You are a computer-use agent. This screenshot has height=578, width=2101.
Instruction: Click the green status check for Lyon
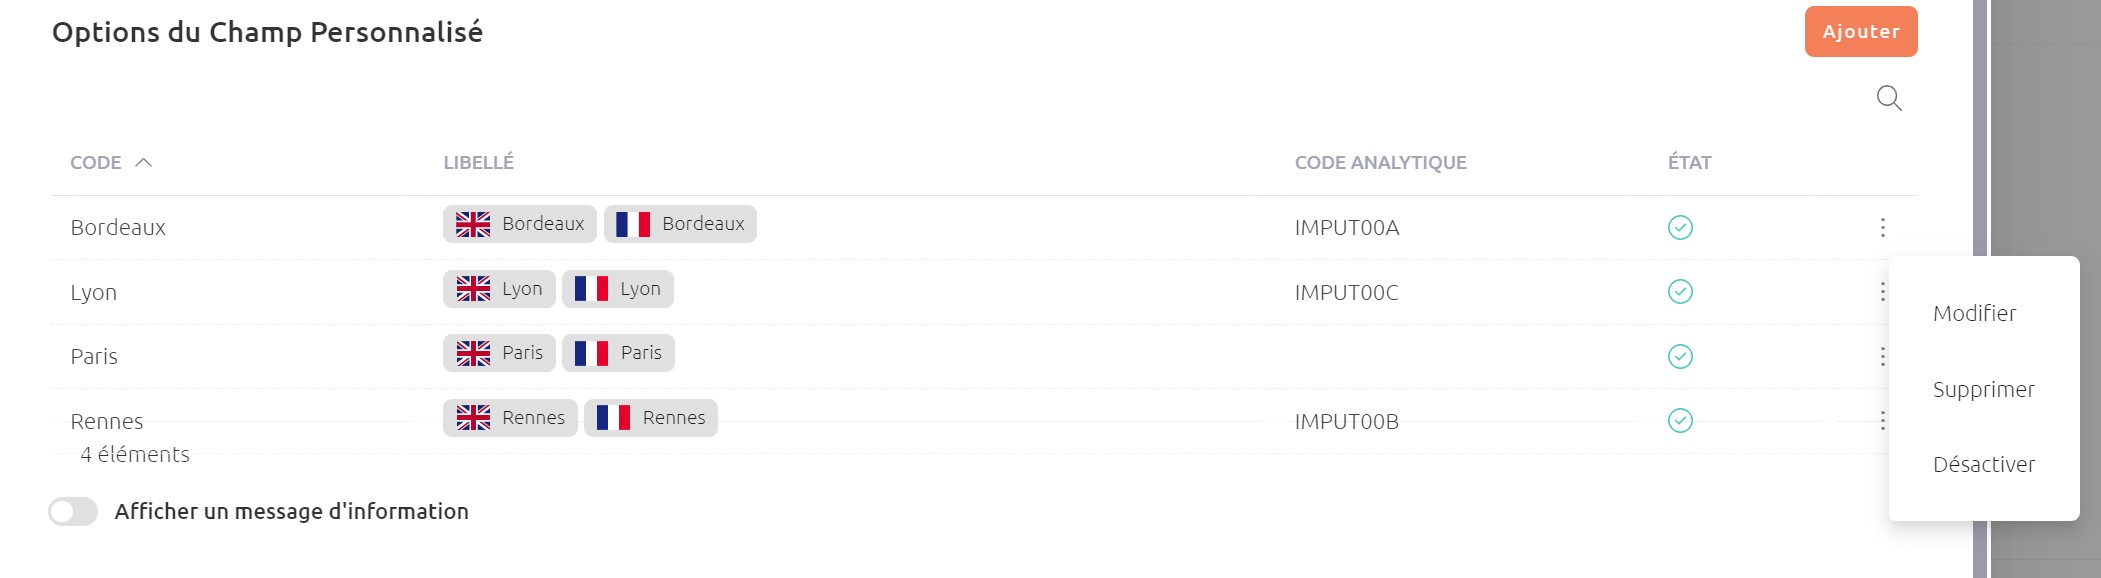pos(1680,292)
